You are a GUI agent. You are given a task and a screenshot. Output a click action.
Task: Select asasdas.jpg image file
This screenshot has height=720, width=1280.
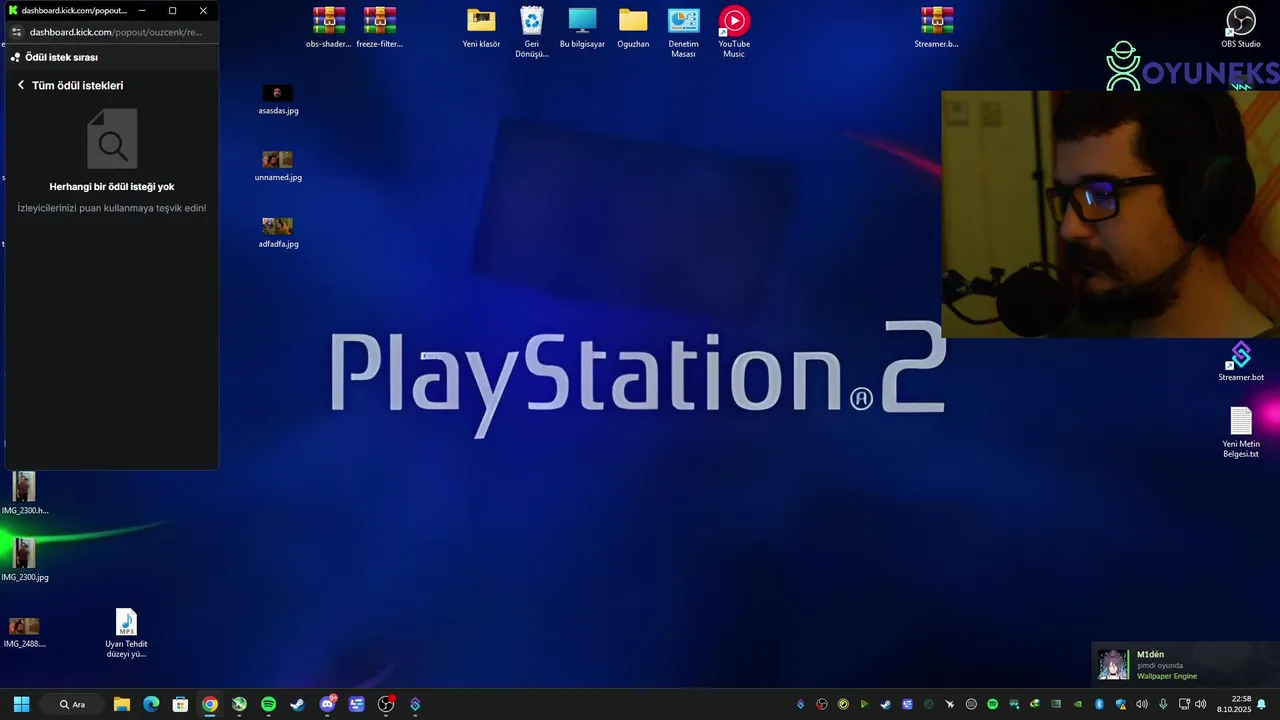(278, 99)
